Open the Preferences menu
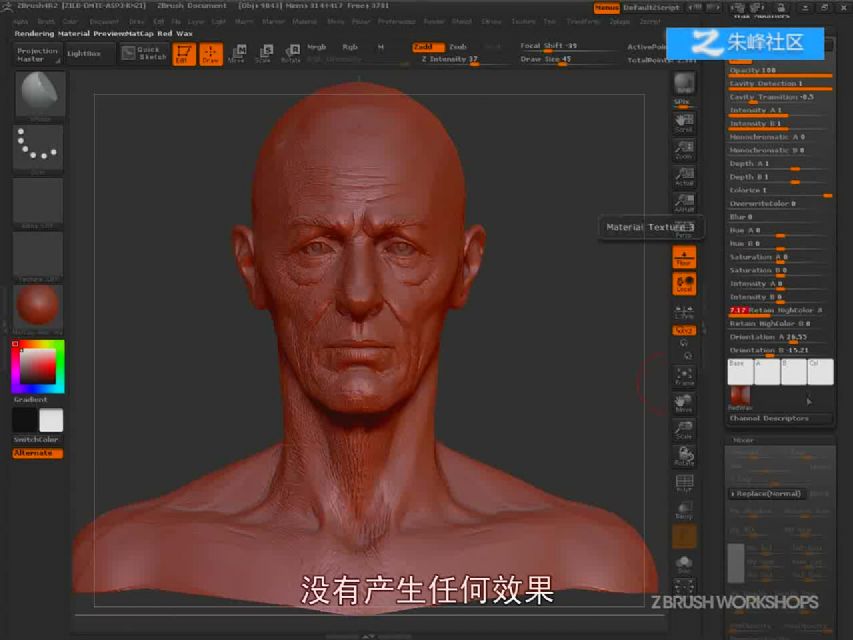This screenshot has height=640, width=853. (x=397, y=22)
